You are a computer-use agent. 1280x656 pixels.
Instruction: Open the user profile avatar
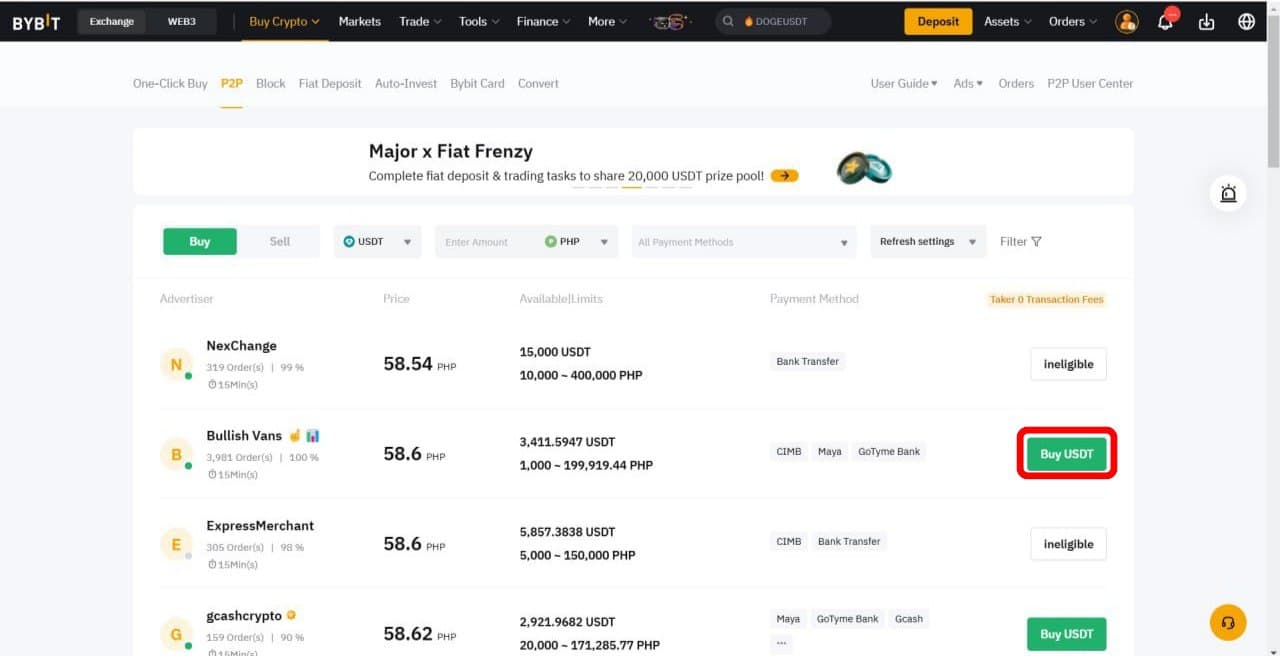[1127, 22]
